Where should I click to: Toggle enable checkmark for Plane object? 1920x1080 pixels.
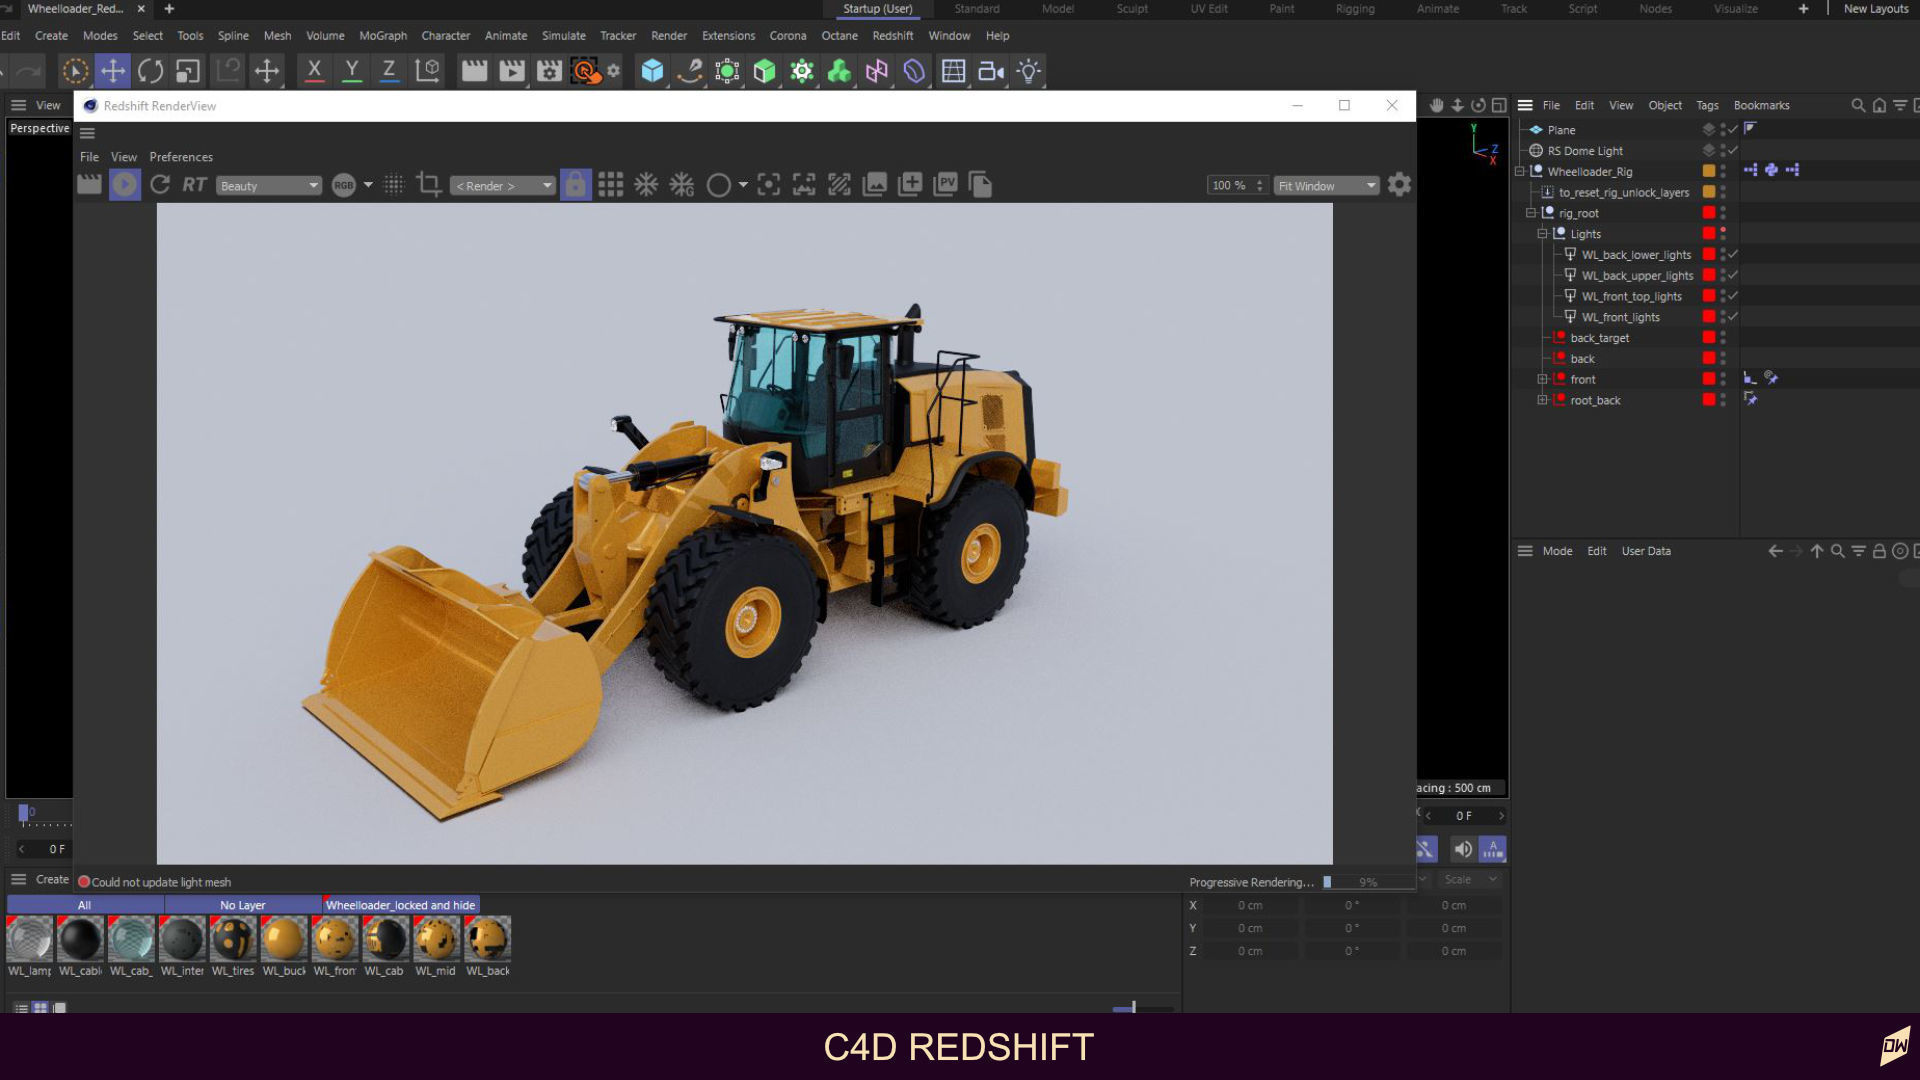(1733, 130)
